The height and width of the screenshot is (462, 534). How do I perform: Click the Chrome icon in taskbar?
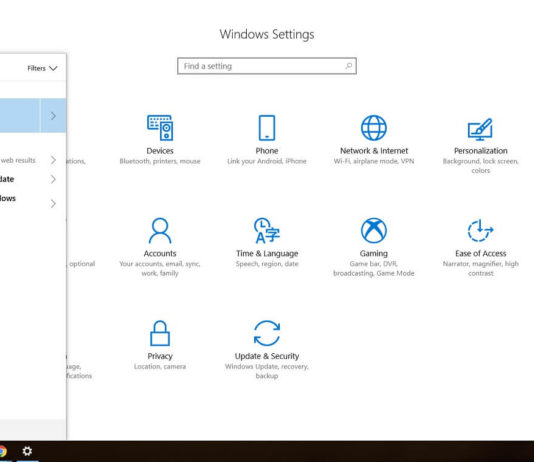click(3, 451)
